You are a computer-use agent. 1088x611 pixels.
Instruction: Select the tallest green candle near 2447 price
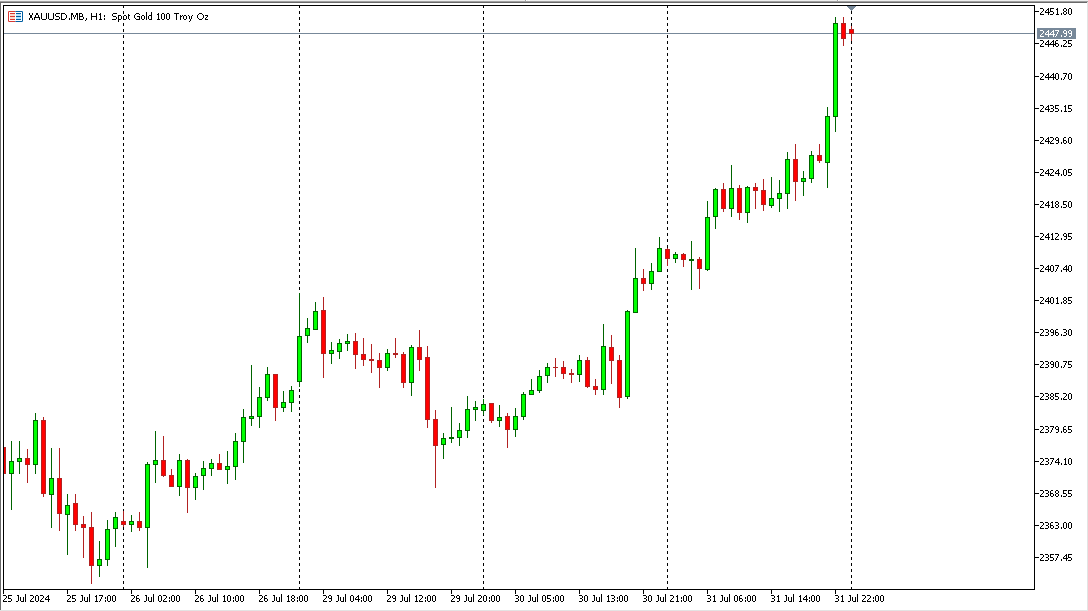[835, 70]
